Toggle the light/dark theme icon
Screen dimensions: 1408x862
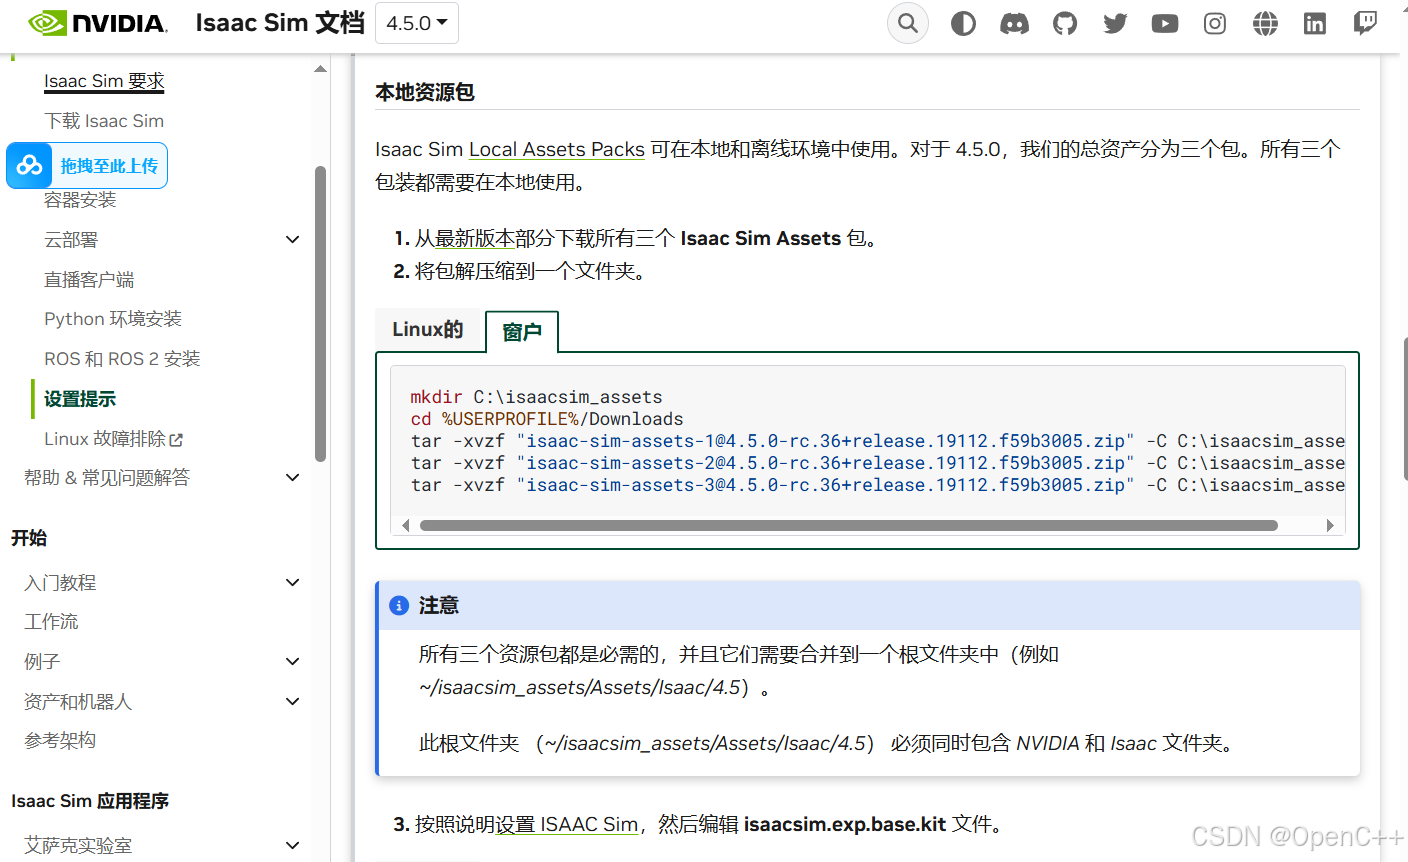963,23
